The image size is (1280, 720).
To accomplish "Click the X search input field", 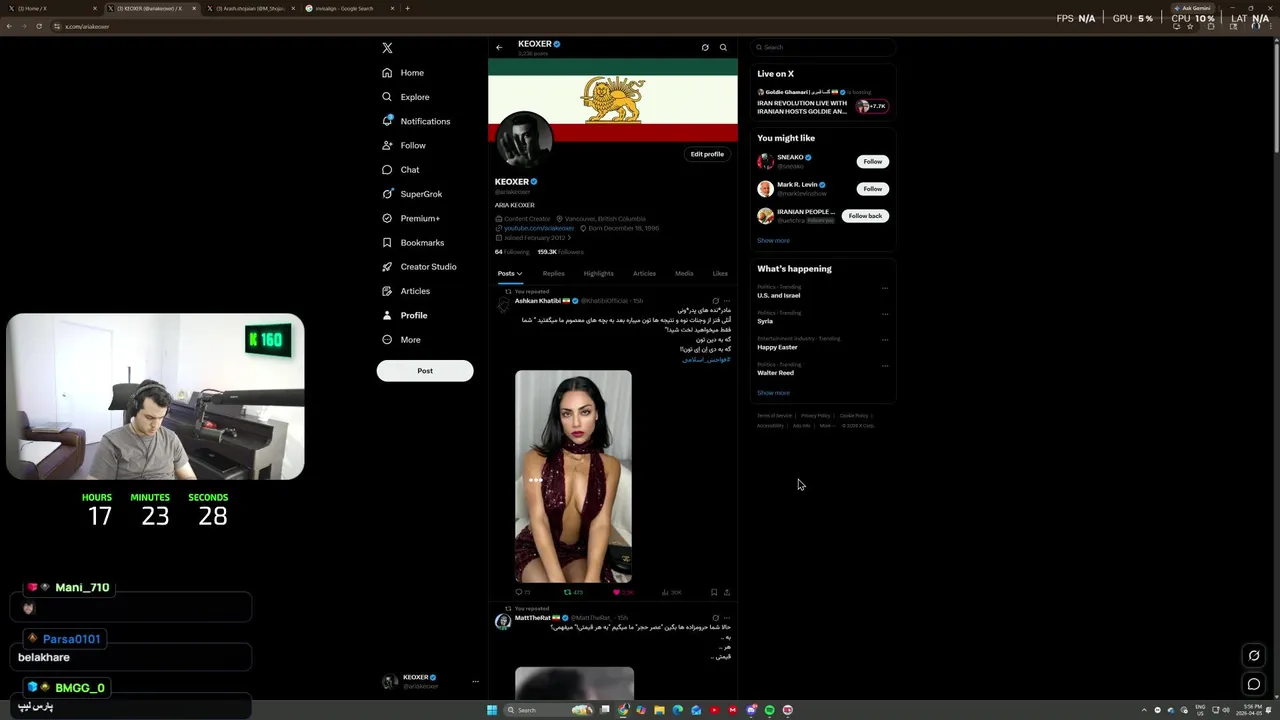I will coord(823,47).
